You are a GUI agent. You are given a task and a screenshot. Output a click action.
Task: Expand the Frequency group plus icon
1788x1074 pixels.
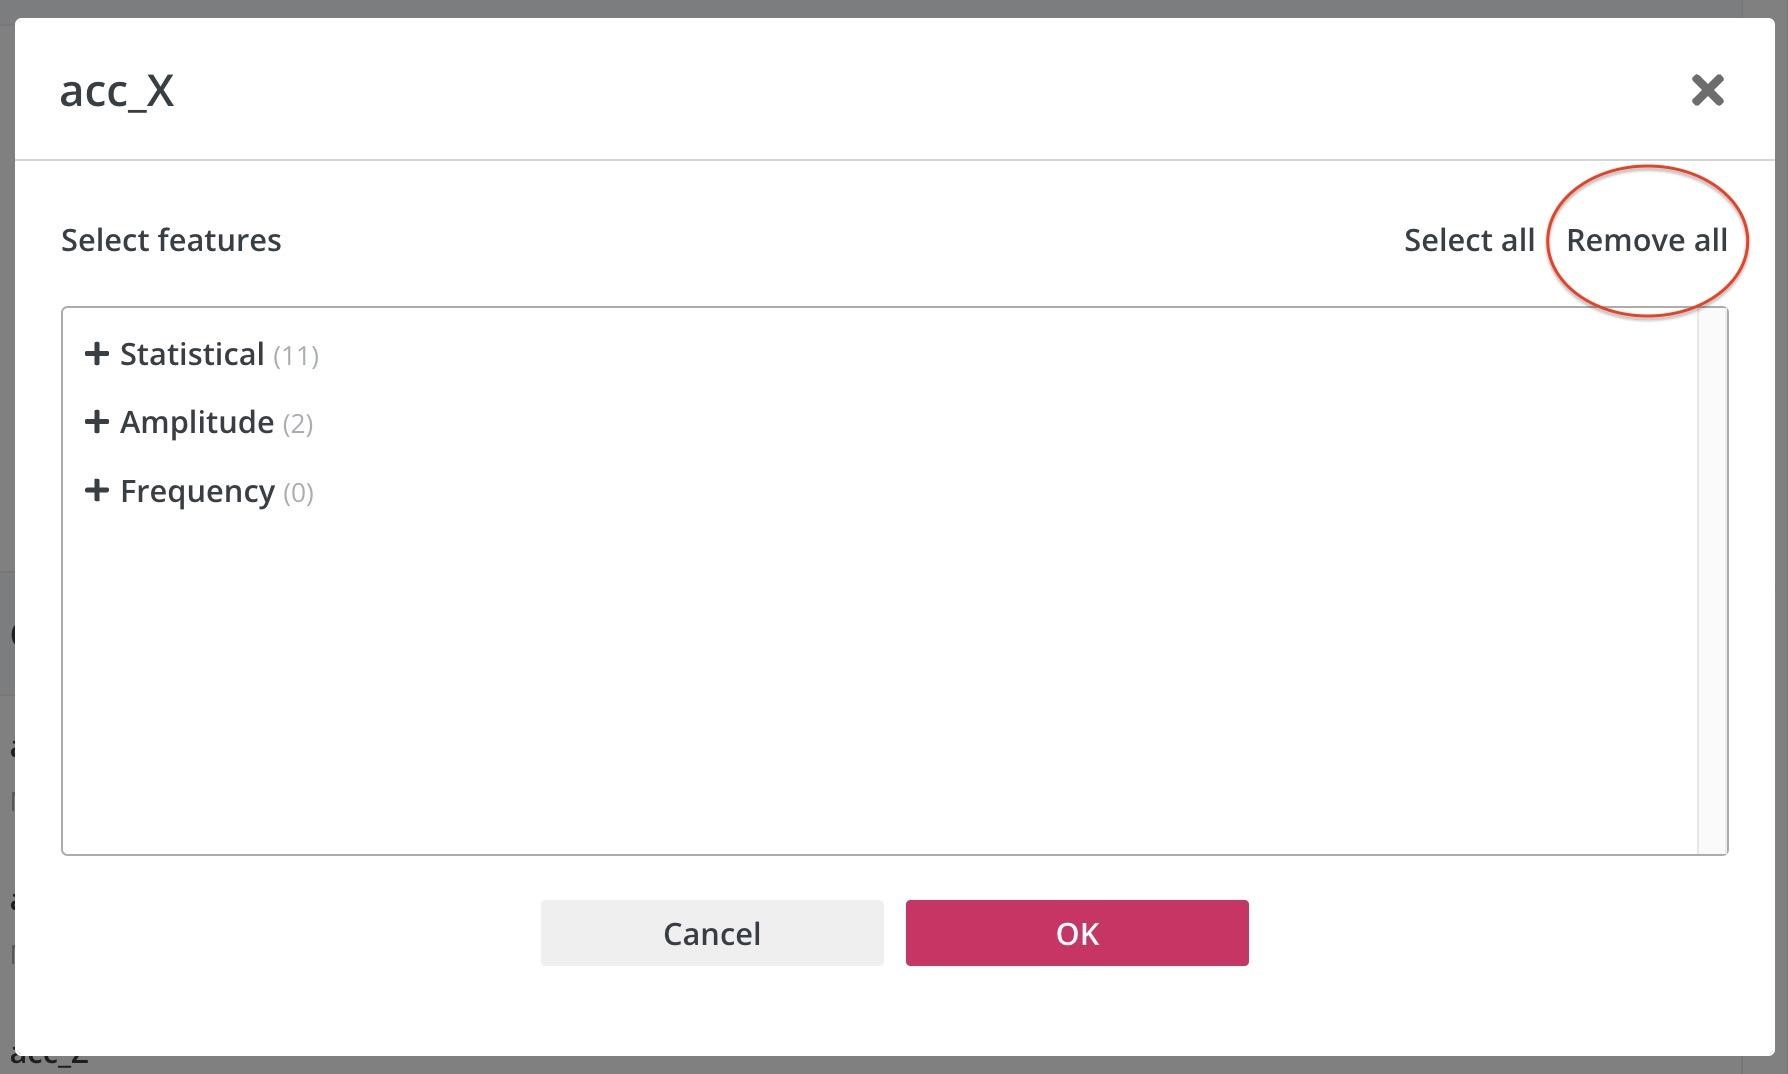(x=96, y=491)
